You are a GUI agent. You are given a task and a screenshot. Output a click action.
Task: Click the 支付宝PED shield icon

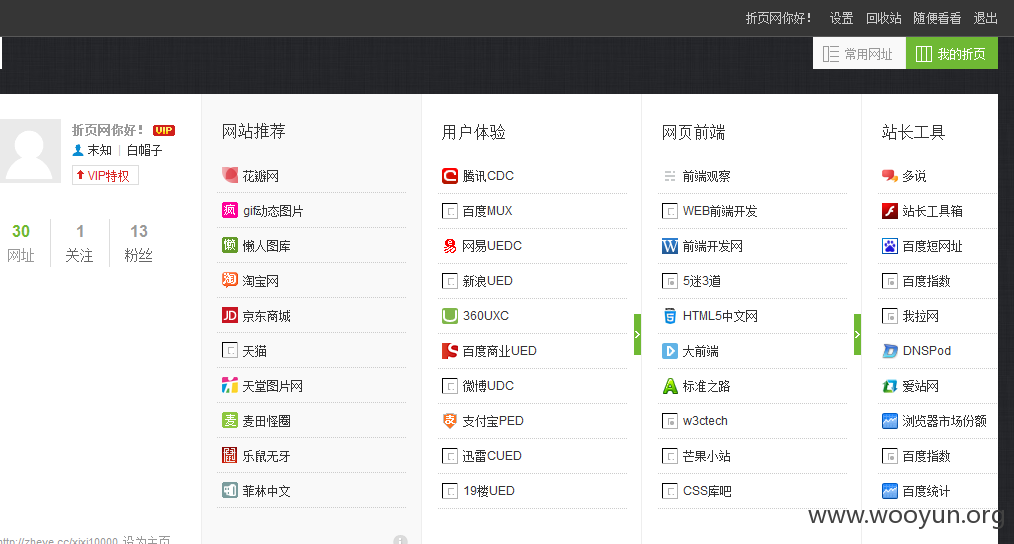point(449,420)
